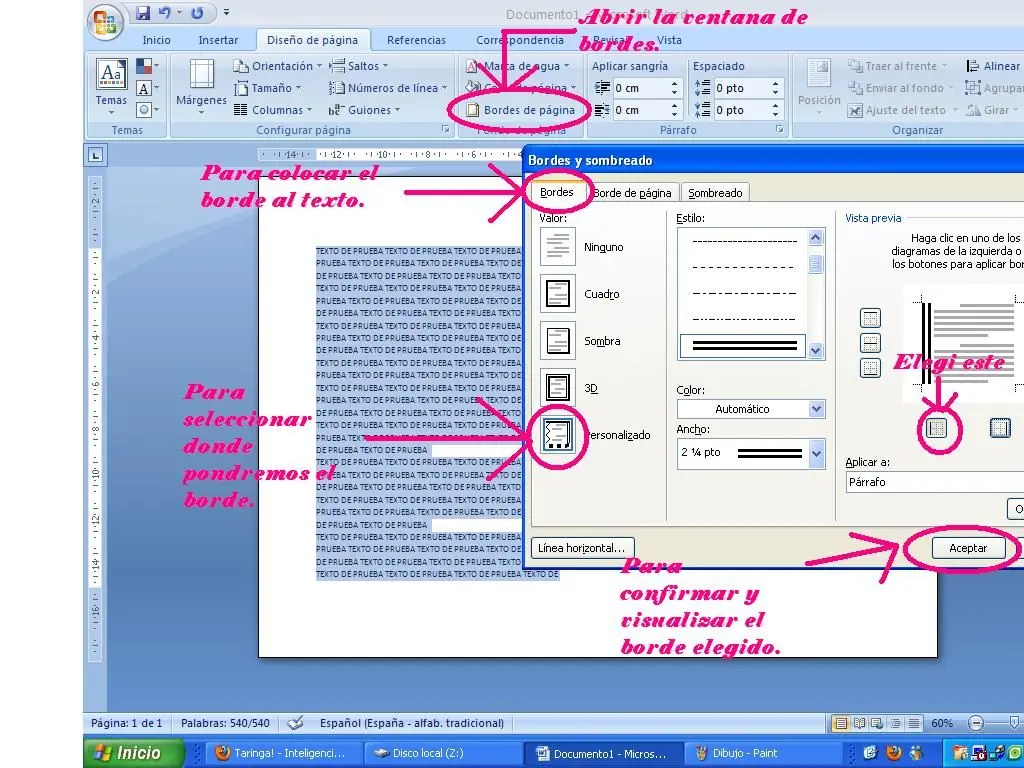
Task: Toggle bottom border button in preview
Action: pyautogui.click(x=871, y=368)
